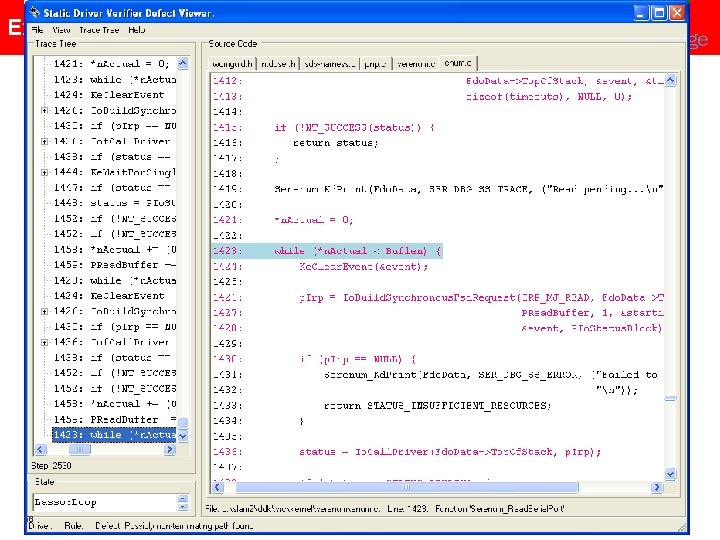Select trace row 1448 status = pIoSt
The width and height of the screenshot is (720, 540).
click(x=114, y=203)
